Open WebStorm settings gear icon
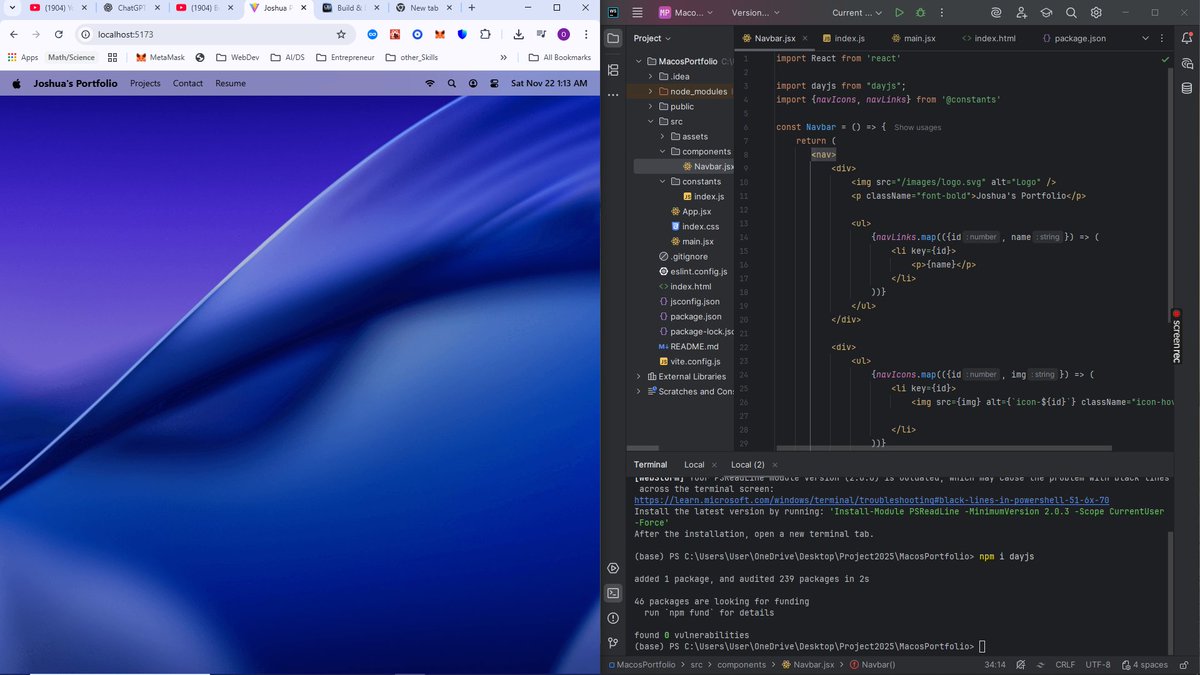Viewport: 1200px width, 675px height. tap(1096, 13)
